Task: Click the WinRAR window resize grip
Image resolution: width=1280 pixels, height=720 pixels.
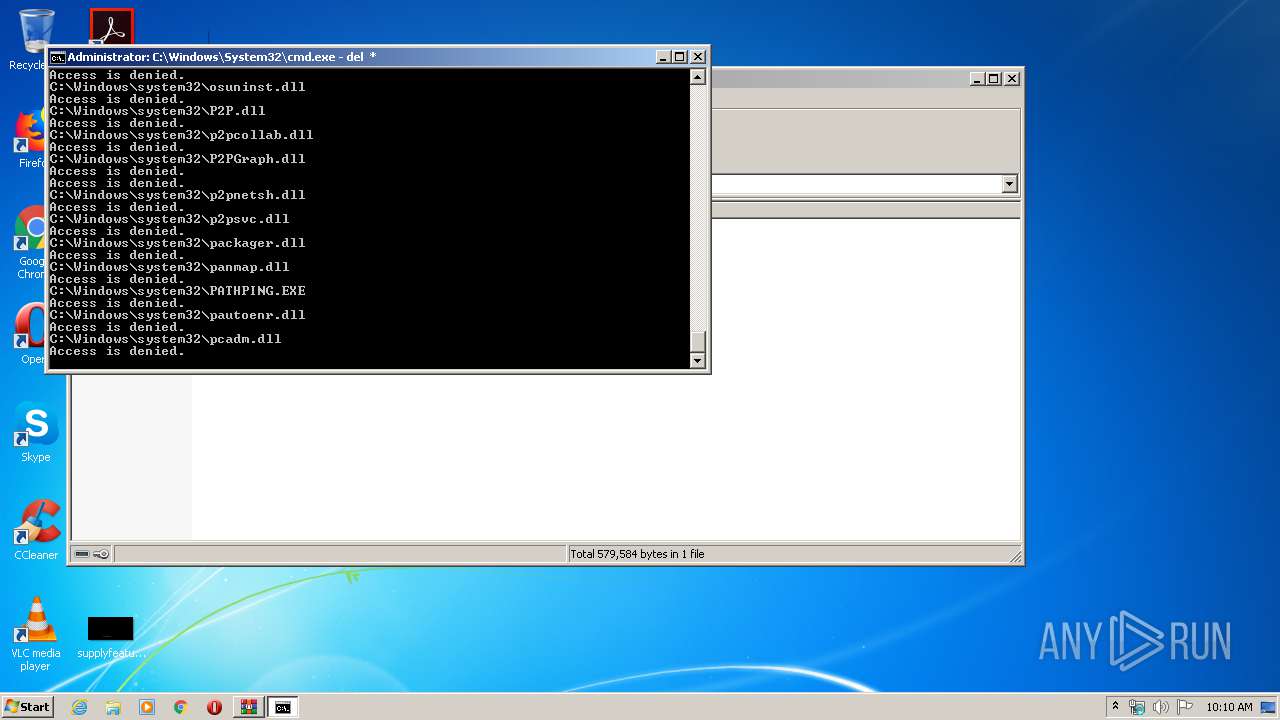Action: [x=1015, y=555]
